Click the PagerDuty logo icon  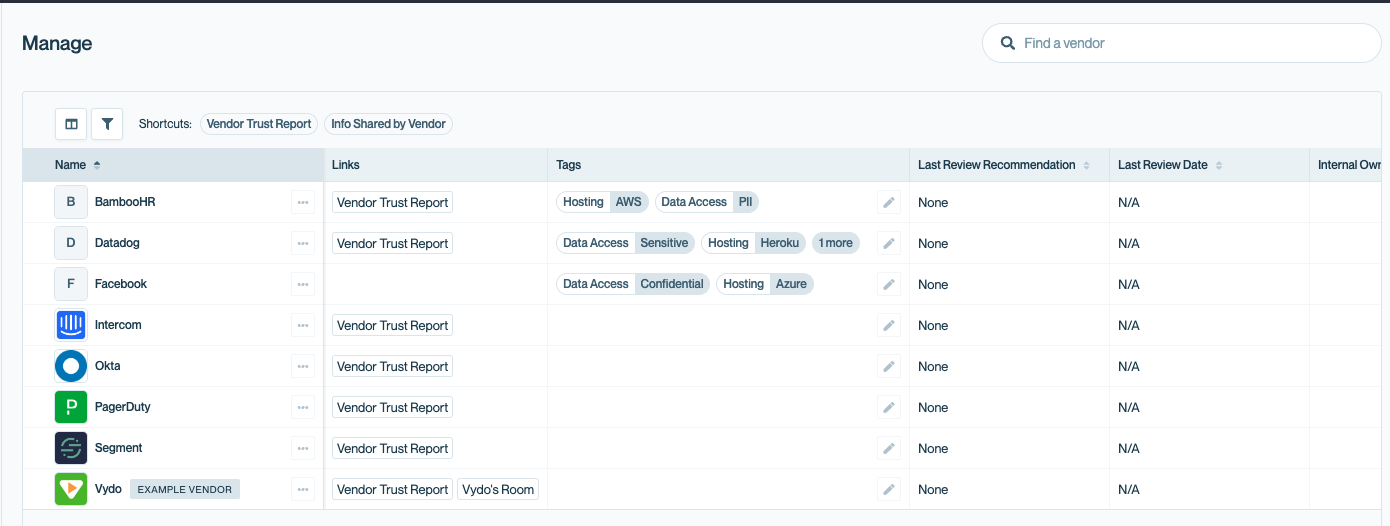[x=71, y=407]
